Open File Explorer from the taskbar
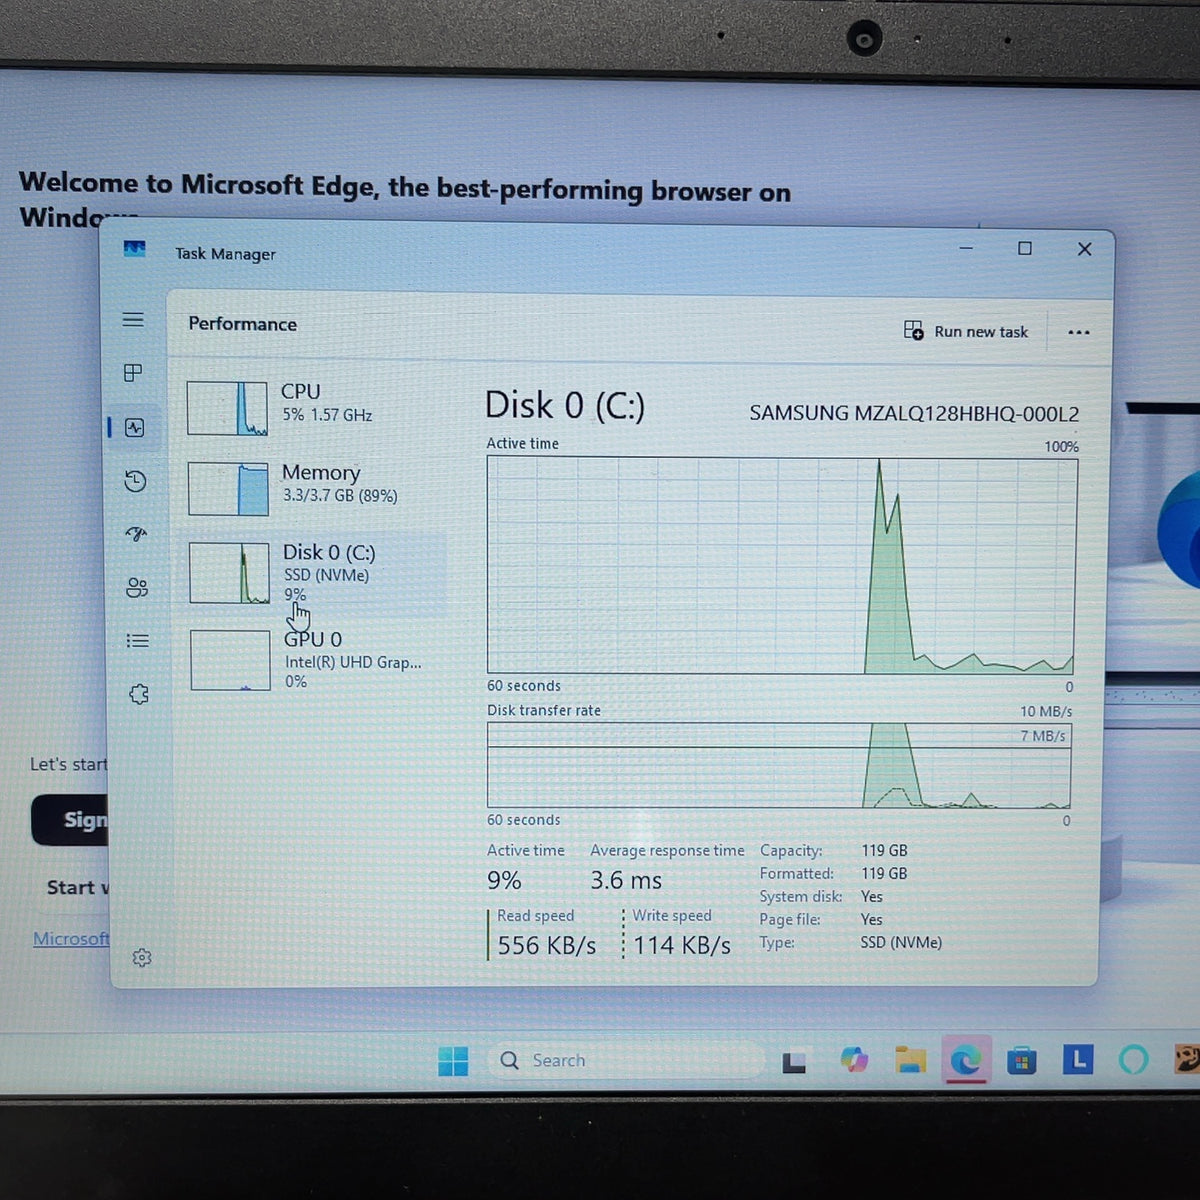This screenshot has height=1200, width=1200. 910,1060
